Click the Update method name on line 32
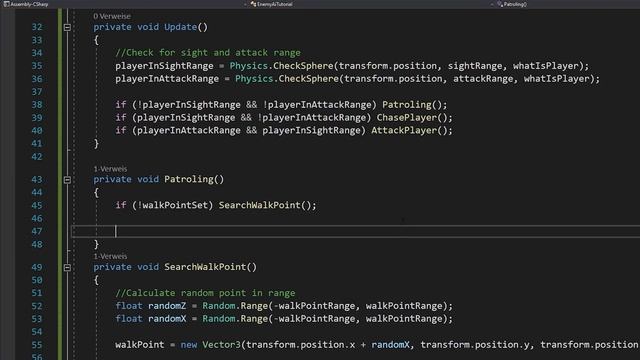The image size is (640, 360). click(x=180, y=27)
